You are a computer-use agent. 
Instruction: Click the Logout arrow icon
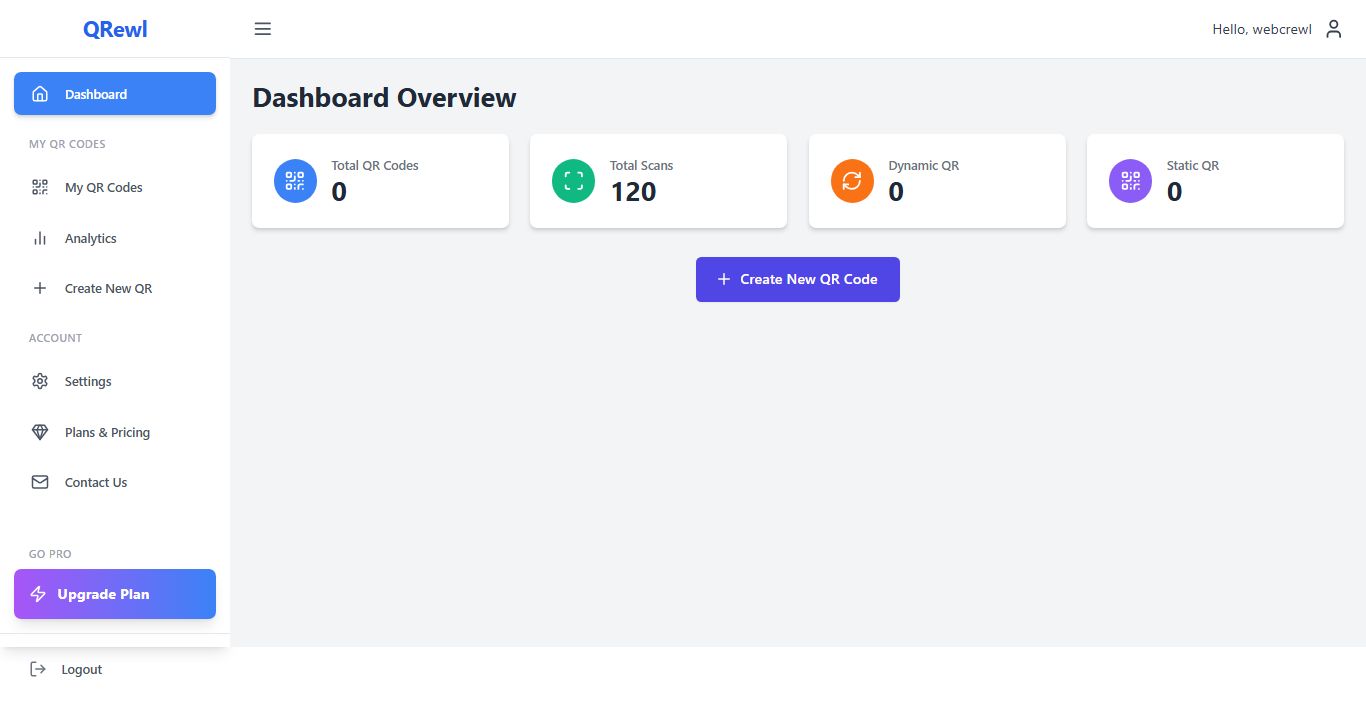pyautogui.click(x=38, y=669)
